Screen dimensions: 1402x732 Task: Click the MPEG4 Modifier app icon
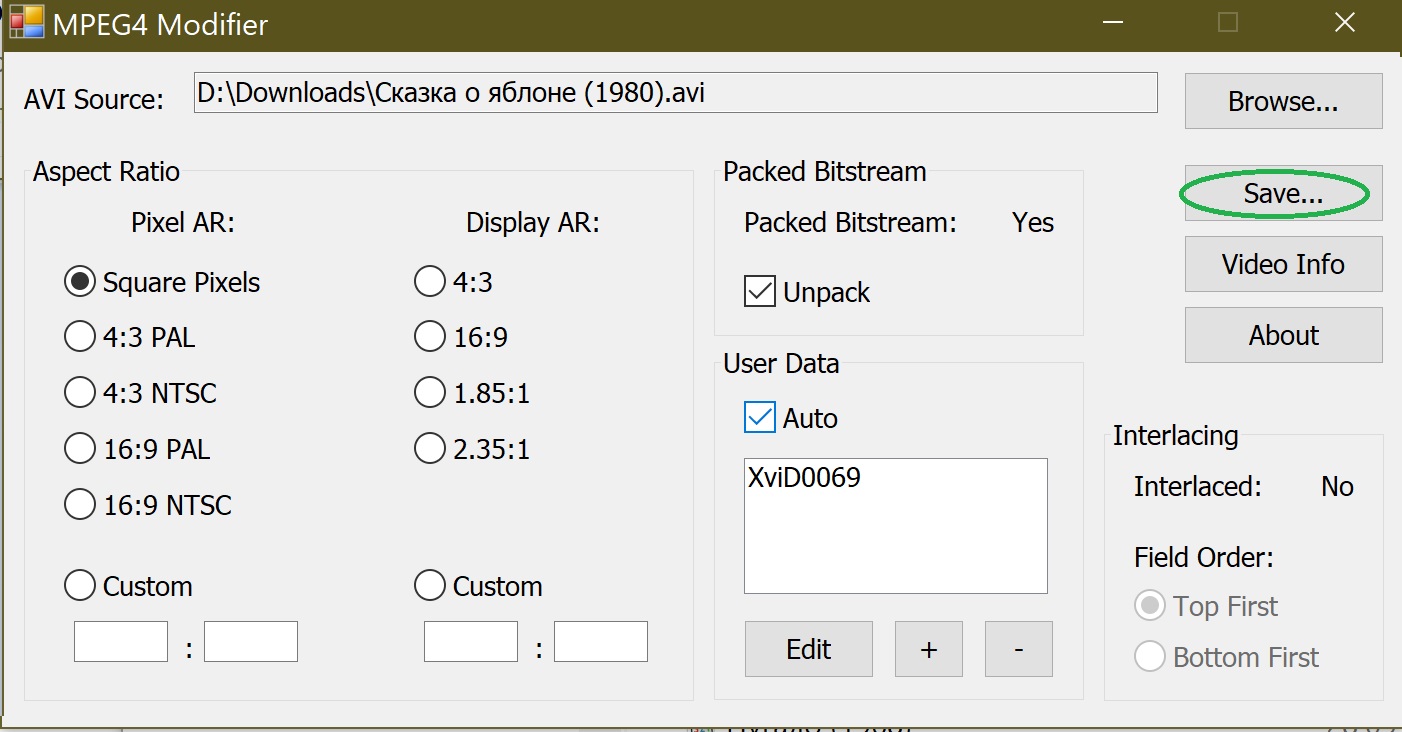click(26, 23)
